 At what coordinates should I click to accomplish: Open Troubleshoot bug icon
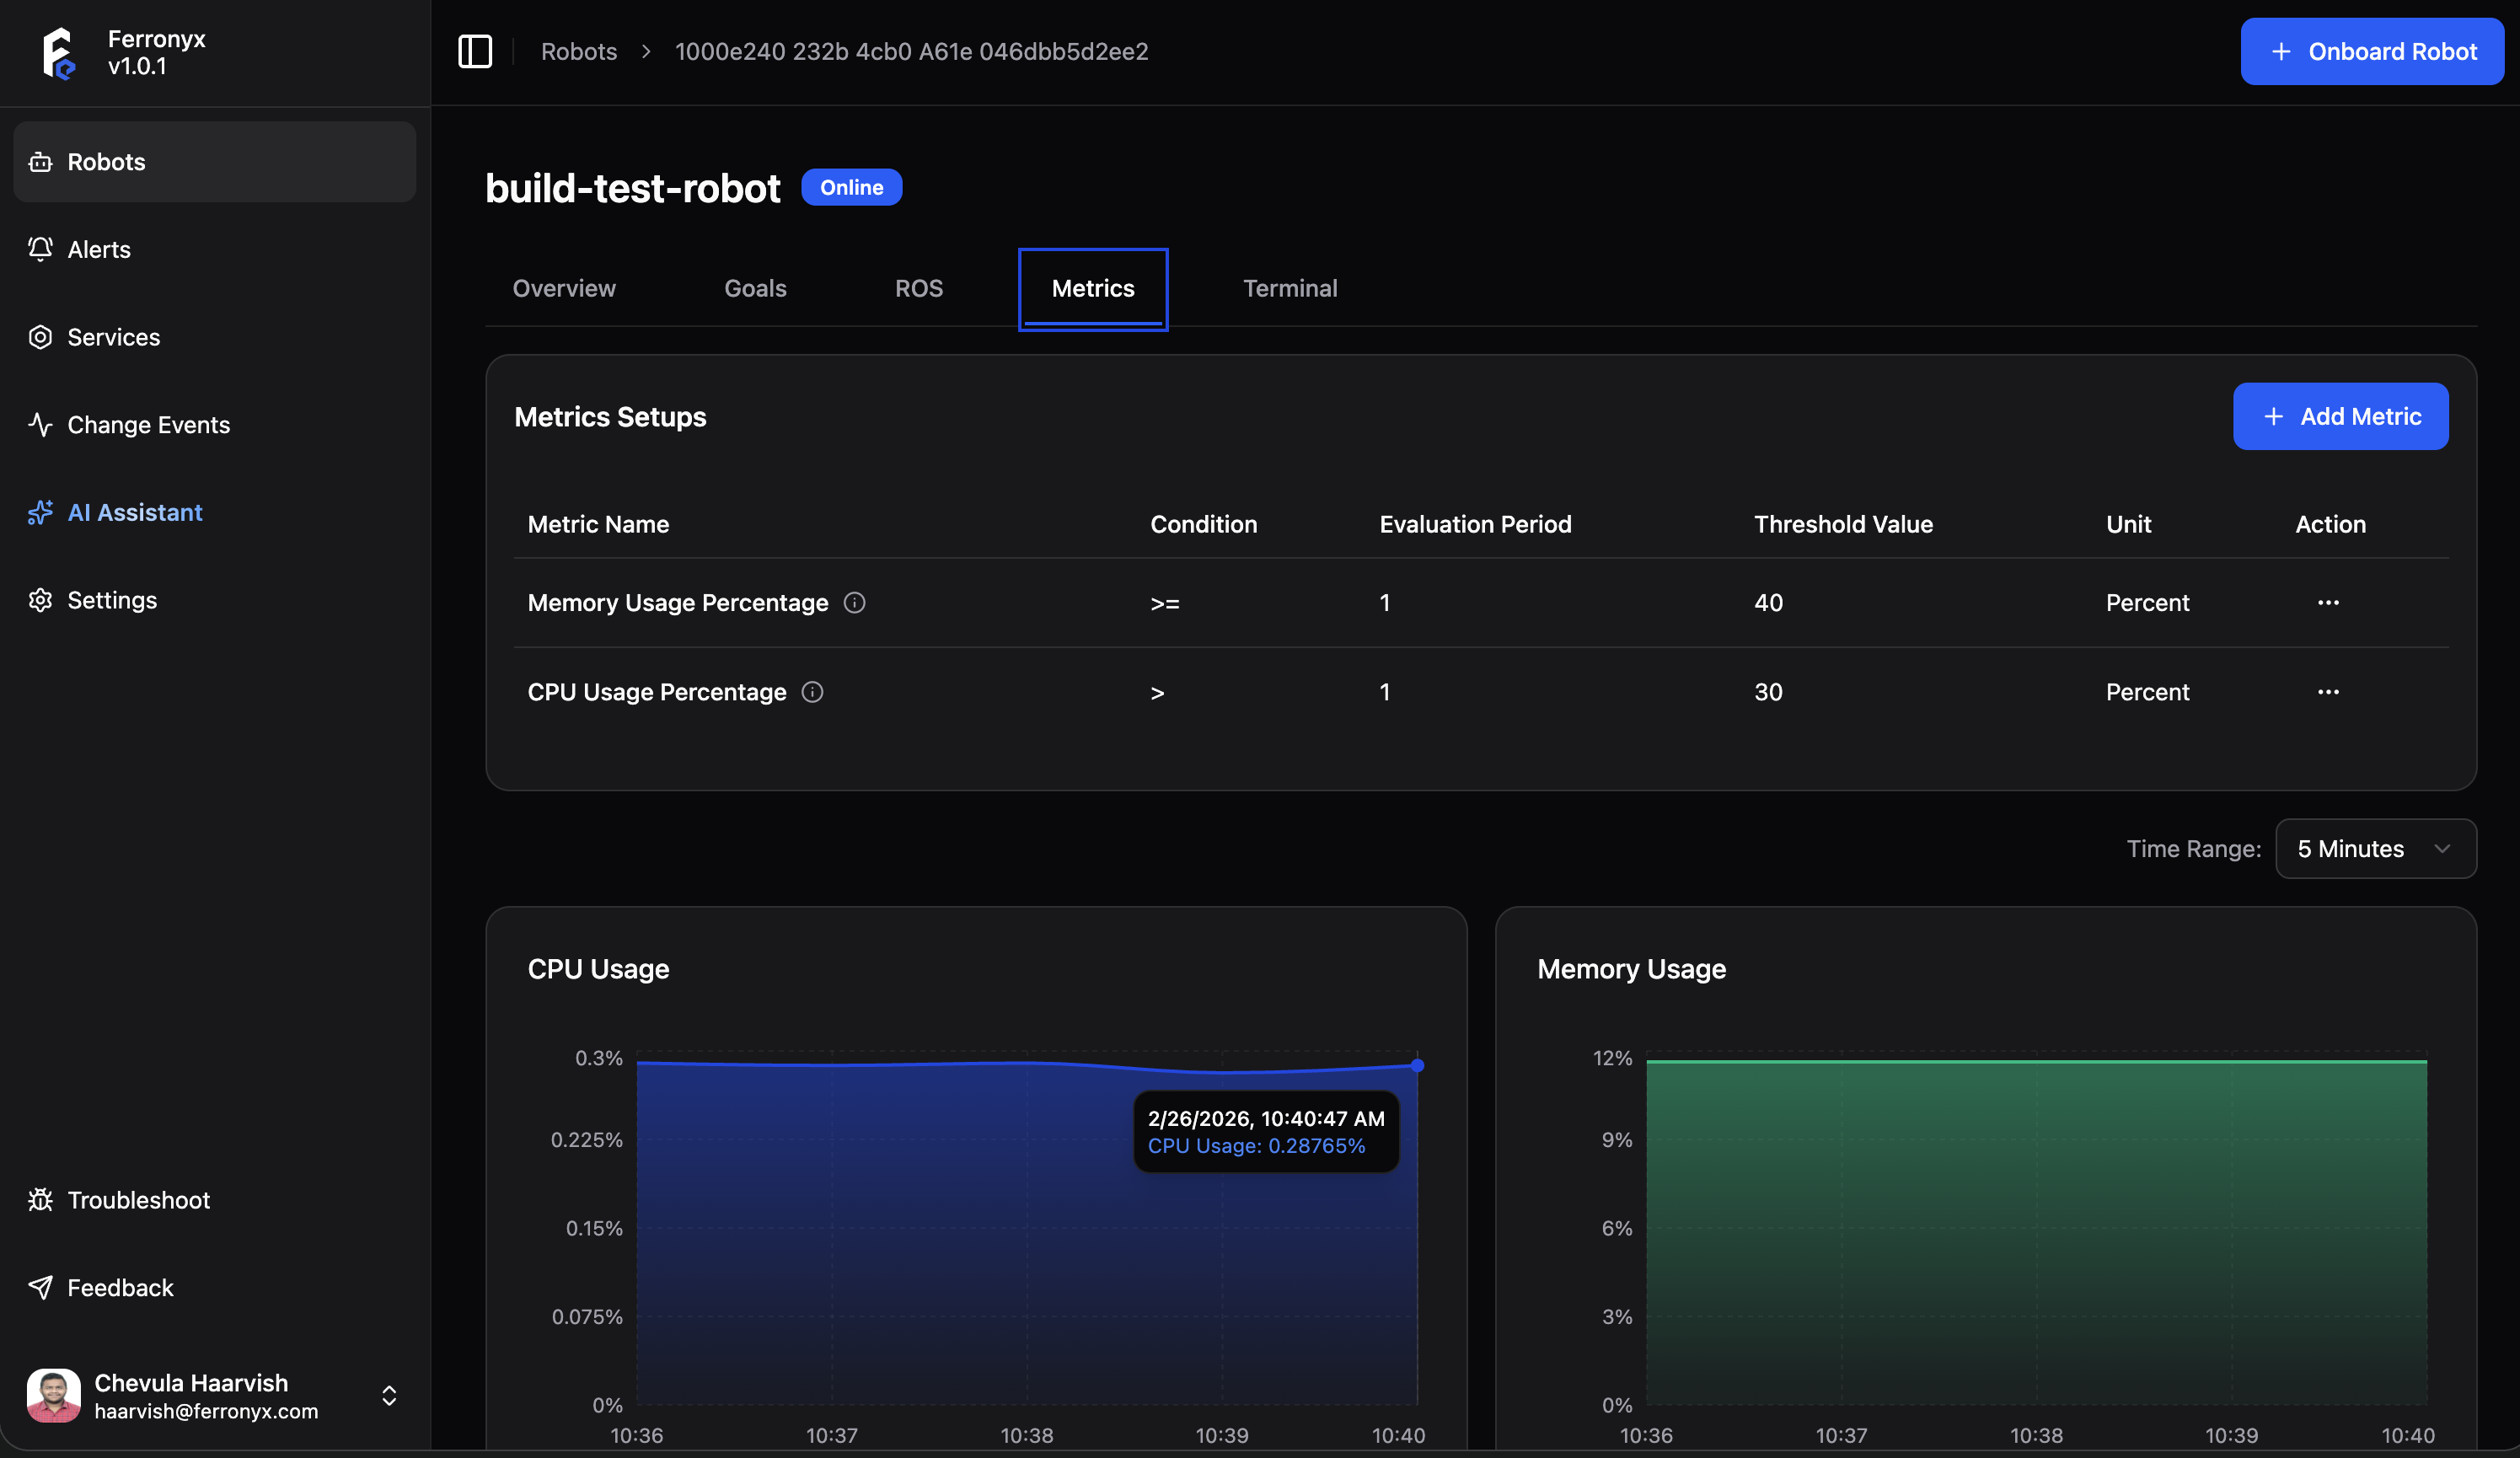pos(40,1200)
